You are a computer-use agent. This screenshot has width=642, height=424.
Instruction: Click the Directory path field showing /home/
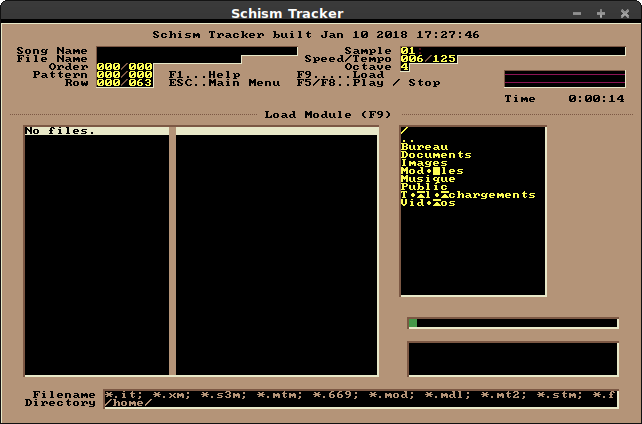click(360, 403)
